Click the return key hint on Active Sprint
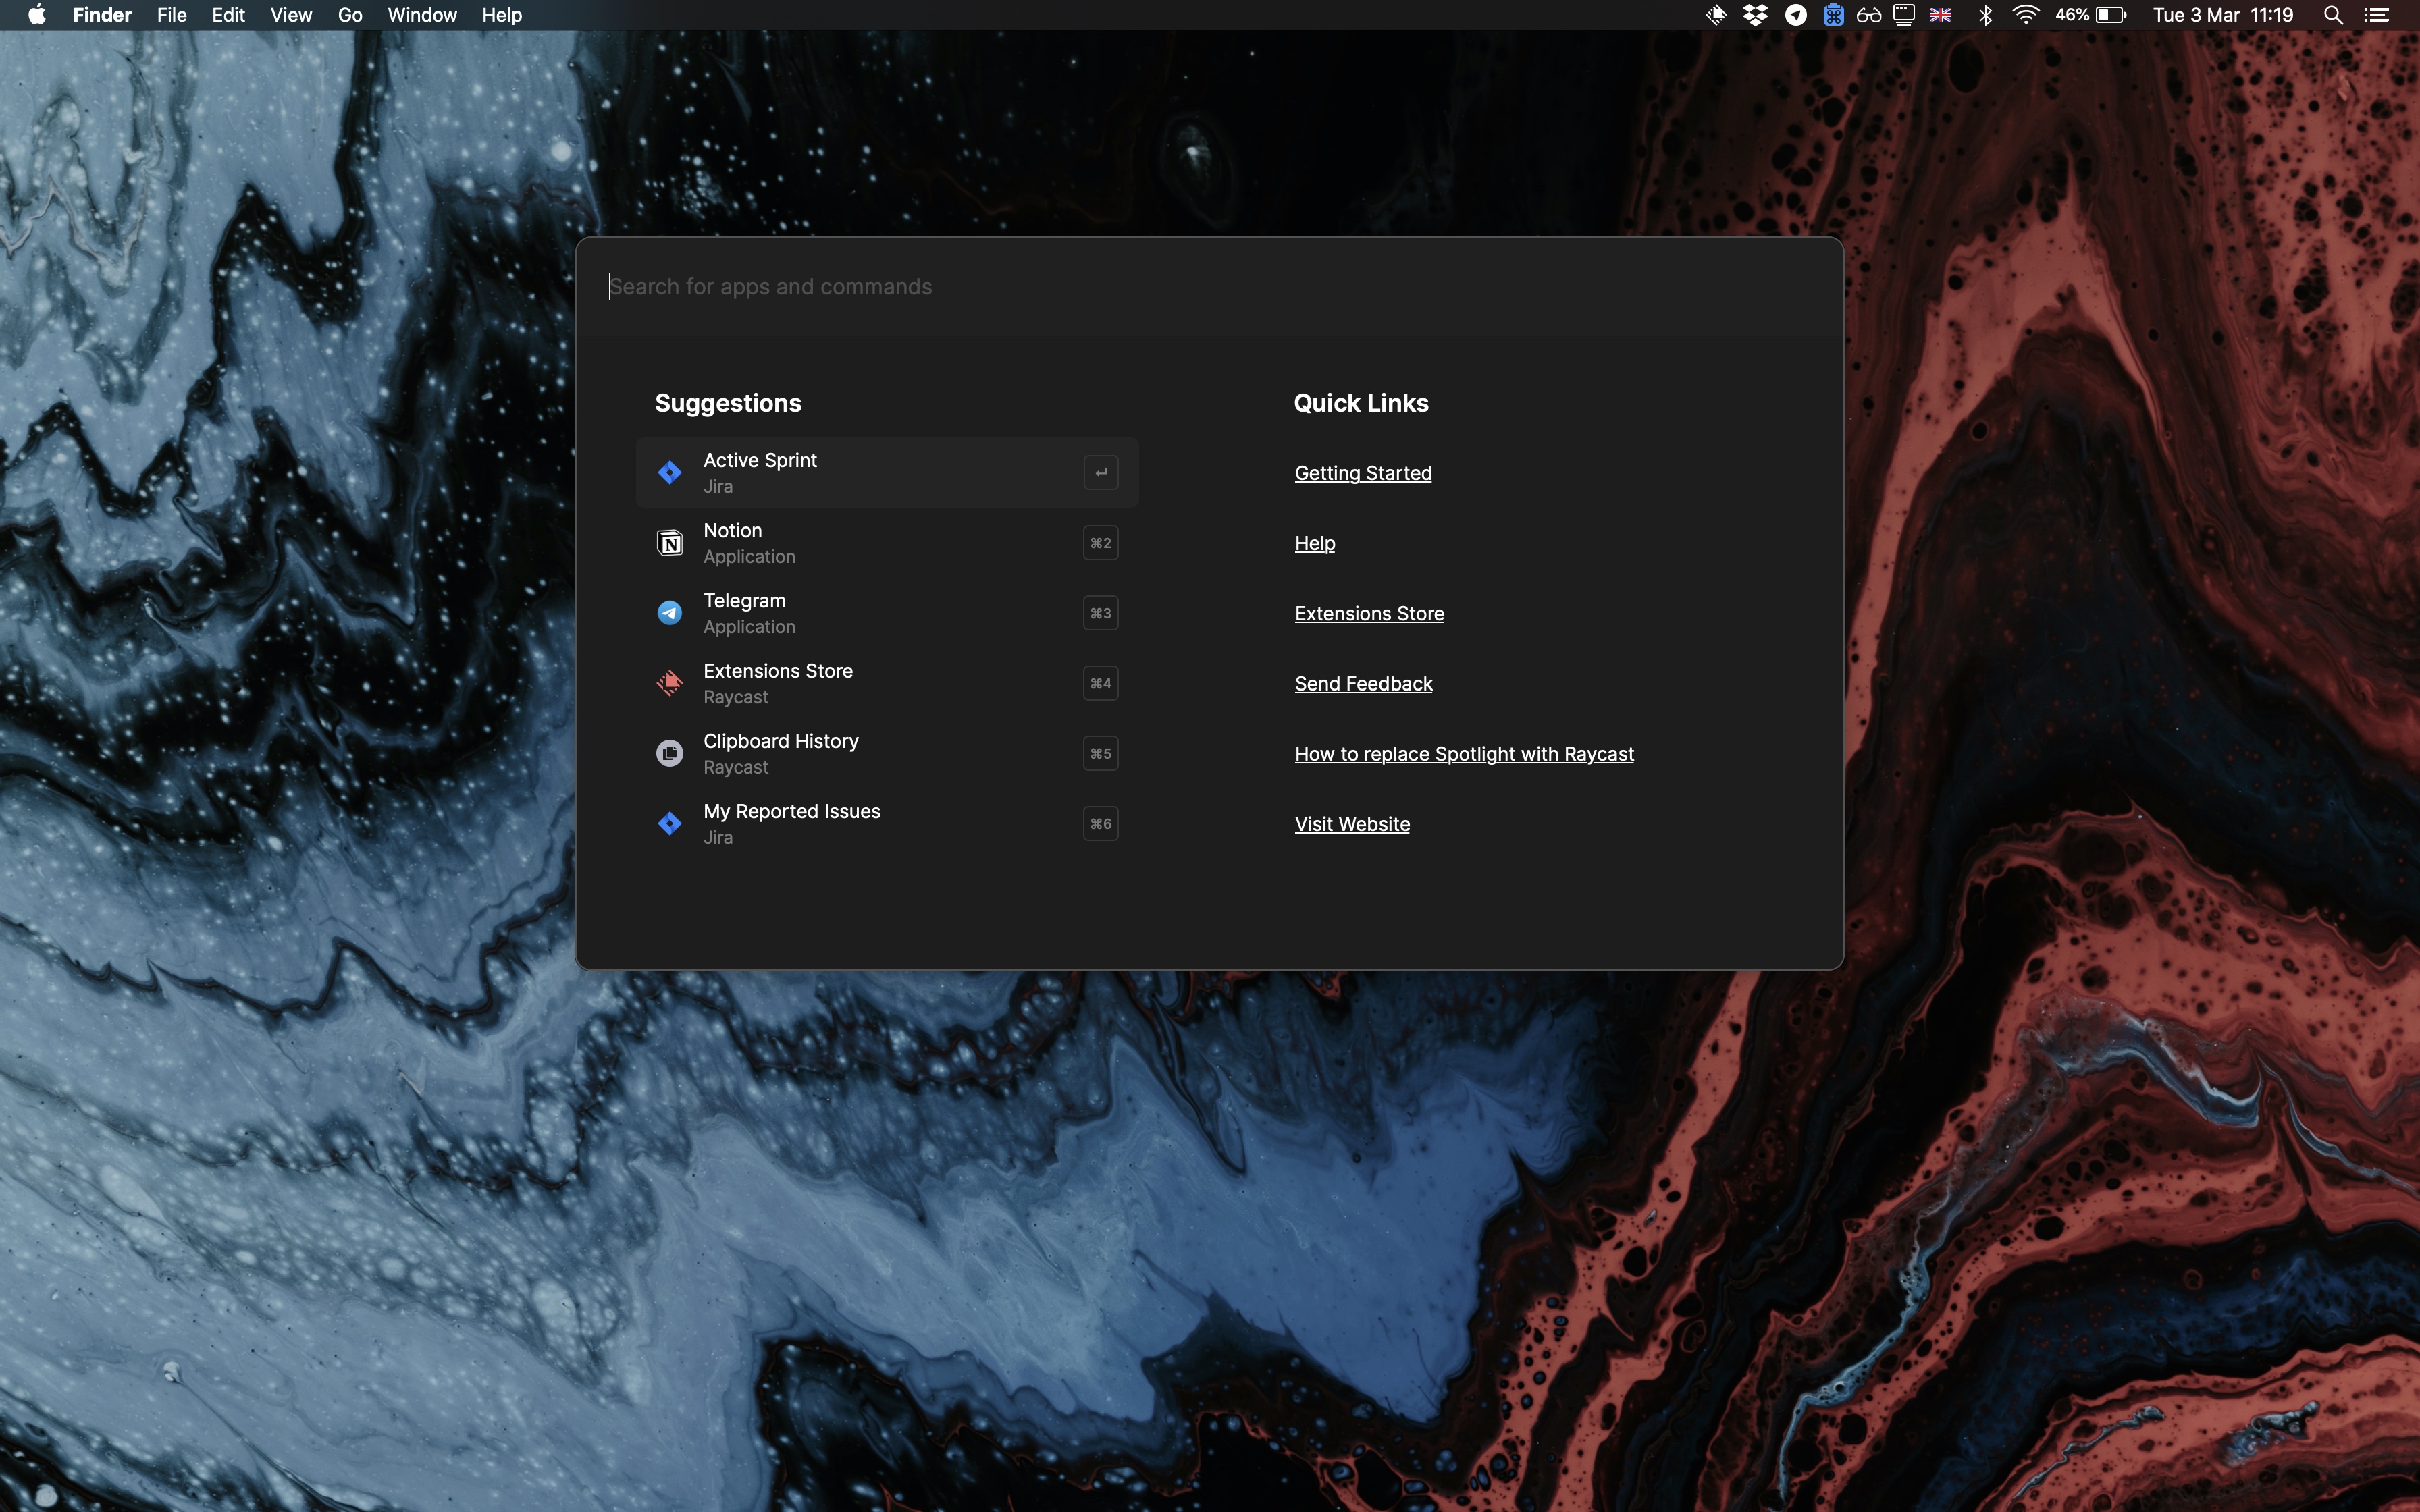The image size is (2420, 1512). coord(1101,472)
